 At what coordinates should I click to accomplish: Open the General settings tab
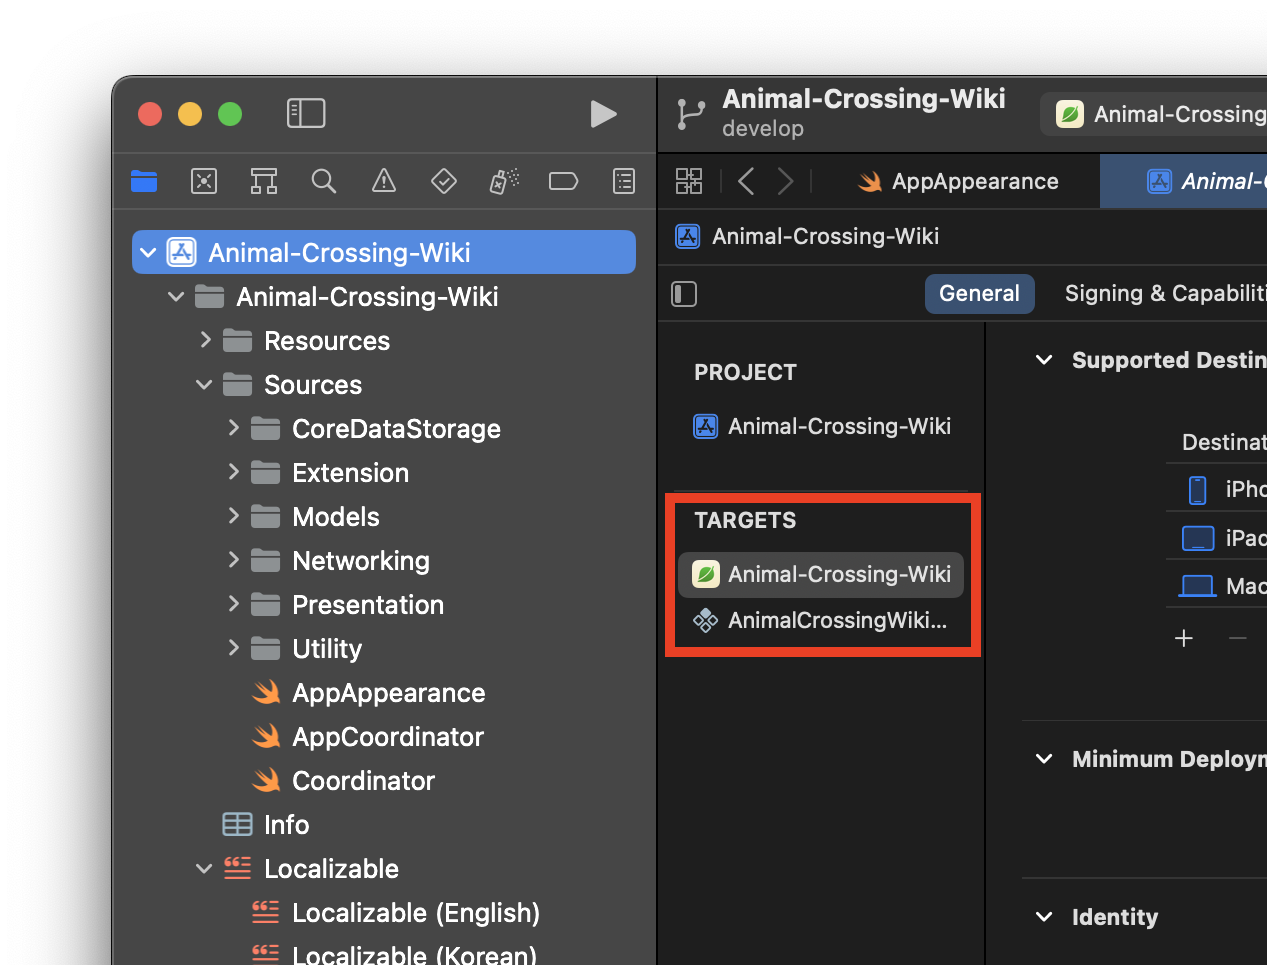click(980, 294)
